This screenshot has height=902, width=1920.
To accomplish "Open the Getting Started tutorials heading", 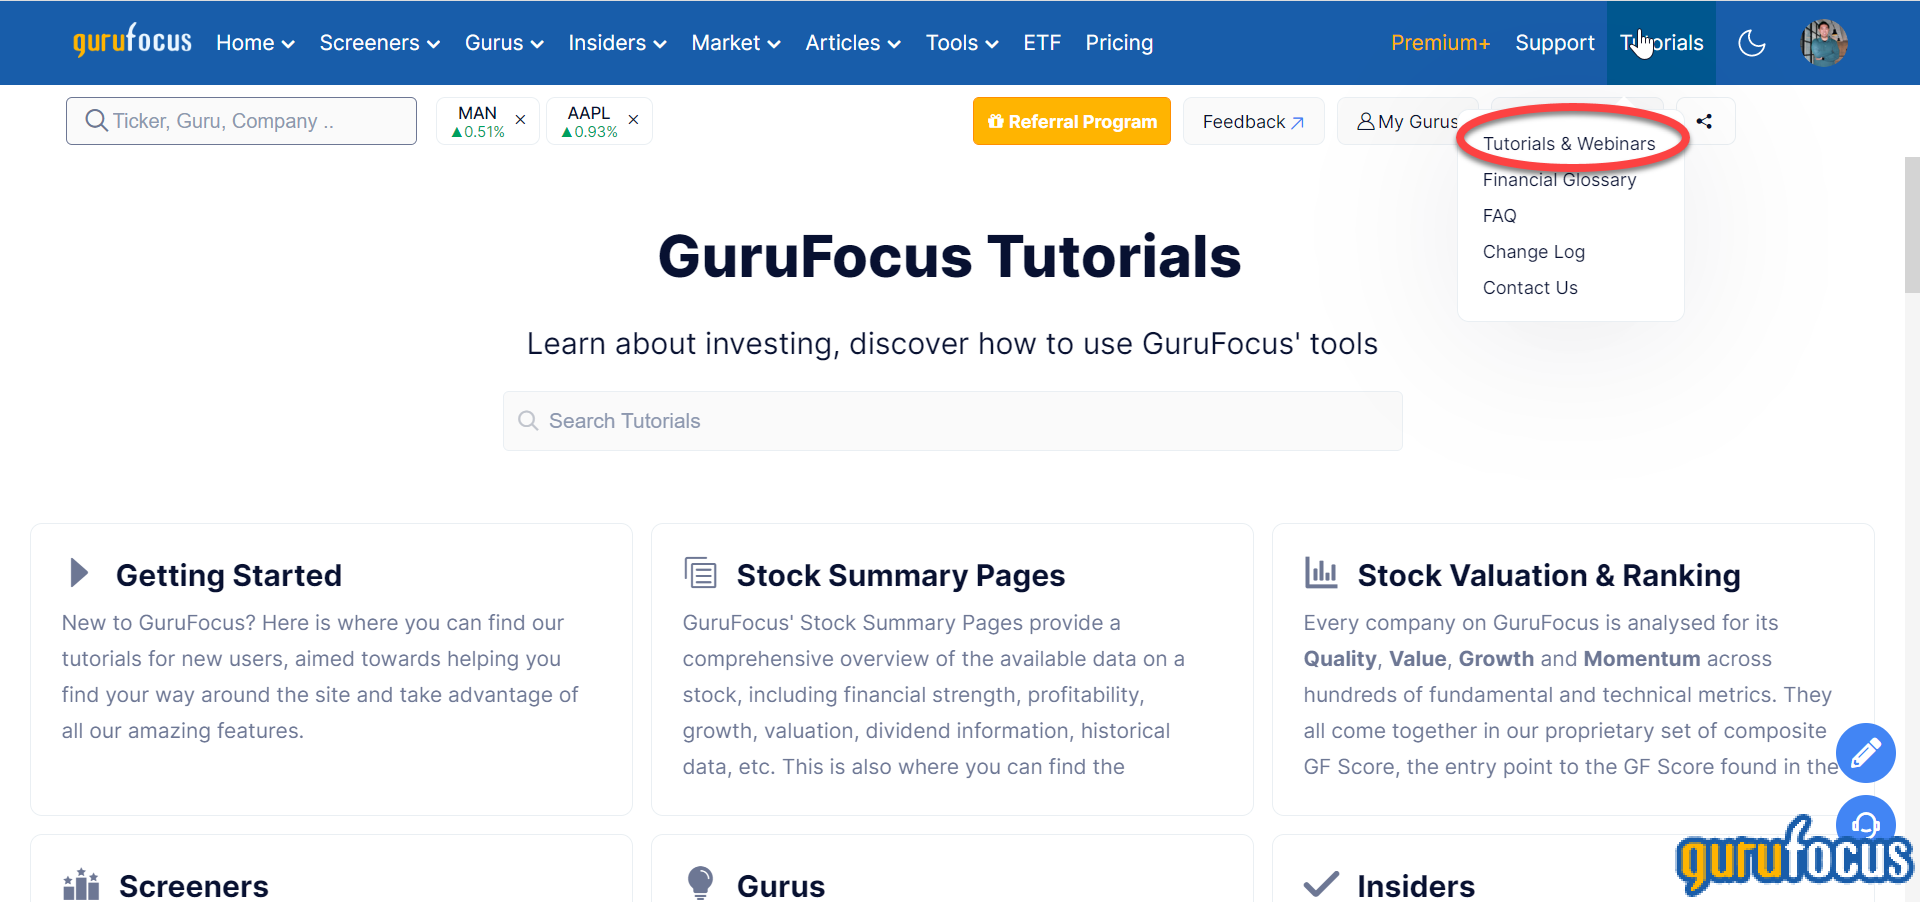I will click(229, 575).
